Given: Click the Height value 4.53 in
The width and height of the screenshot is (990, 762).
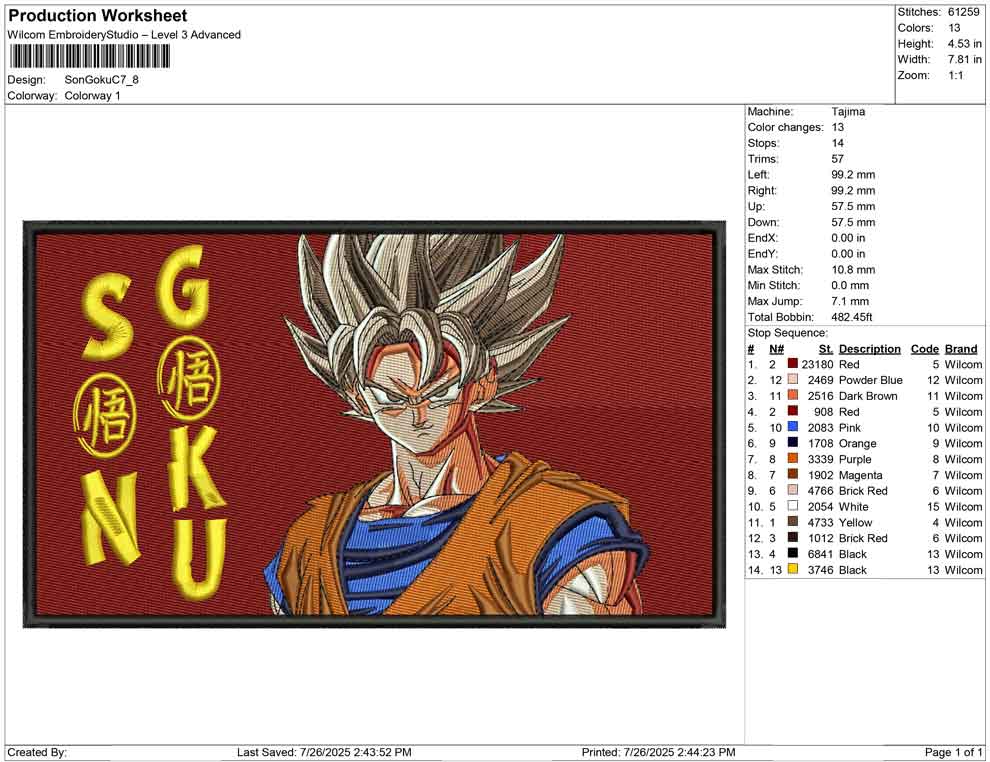Looking at the screenshot, I should point(964,44).
